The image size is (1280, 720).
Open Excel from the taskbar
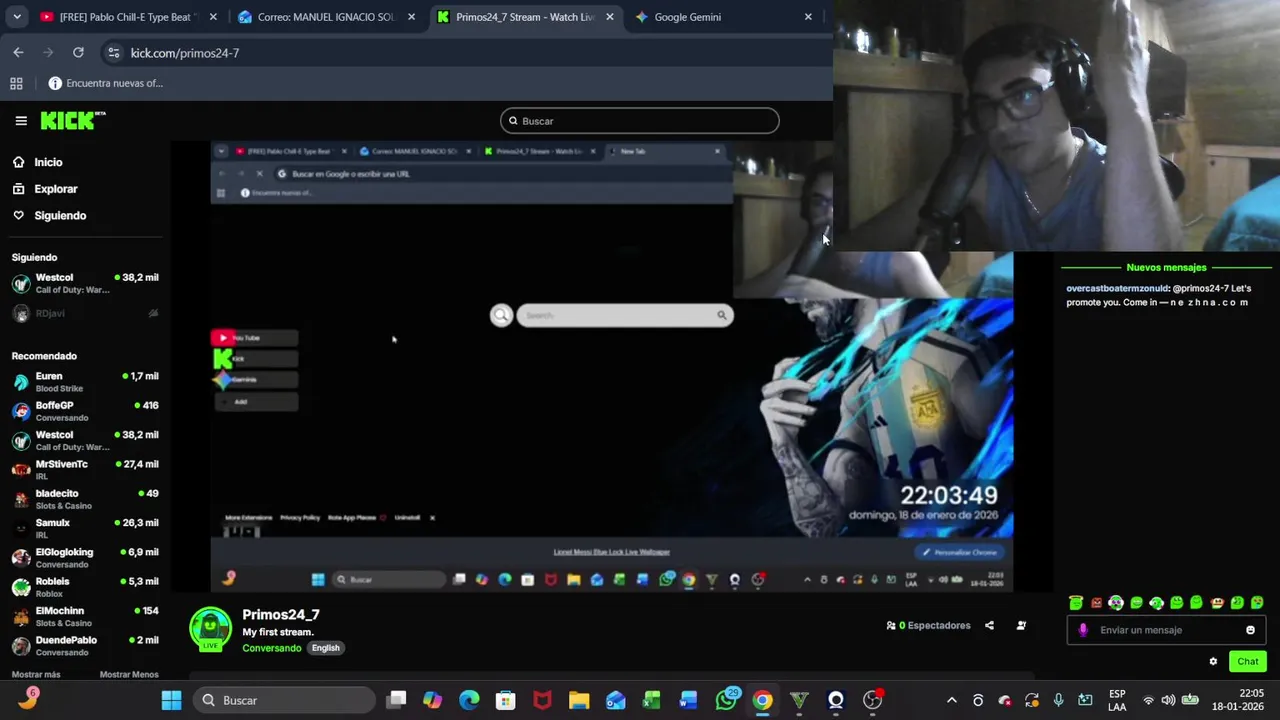651,700
